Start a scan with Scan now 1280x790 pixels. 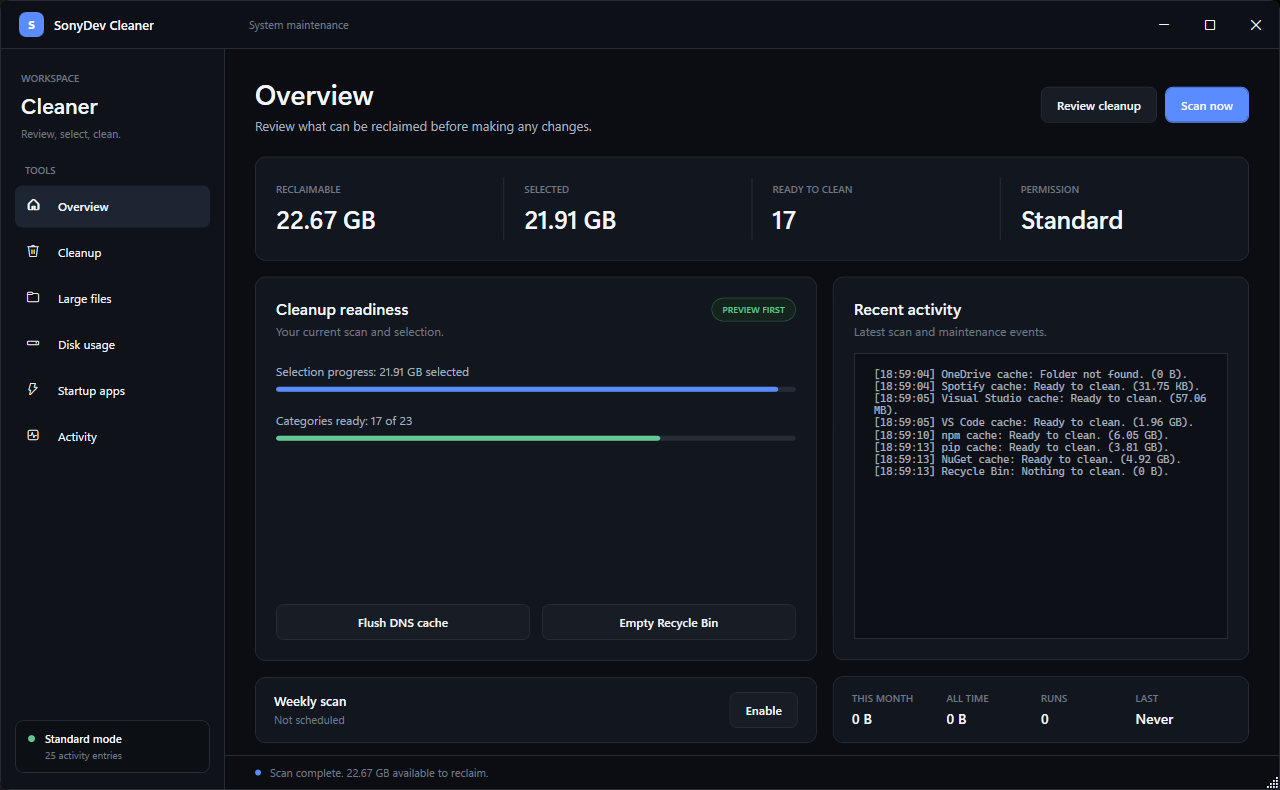point(1207,105)
